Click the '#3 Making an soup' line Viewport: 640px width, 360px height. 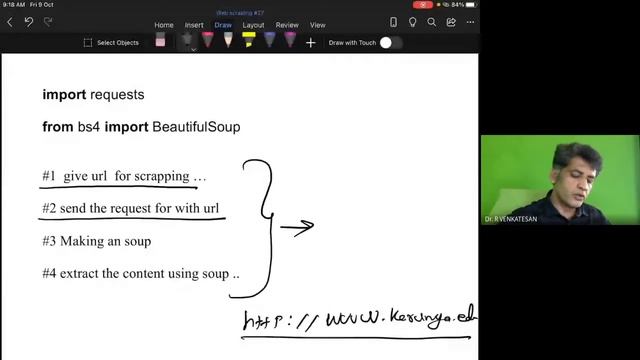coord(97,241)
